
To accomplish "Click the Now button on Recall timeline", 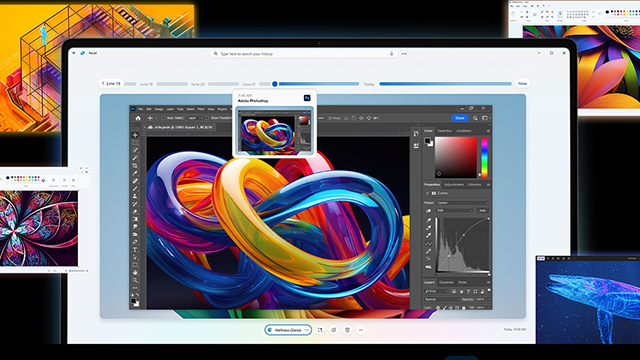I will pyautogui.click(x=522, y=83).
